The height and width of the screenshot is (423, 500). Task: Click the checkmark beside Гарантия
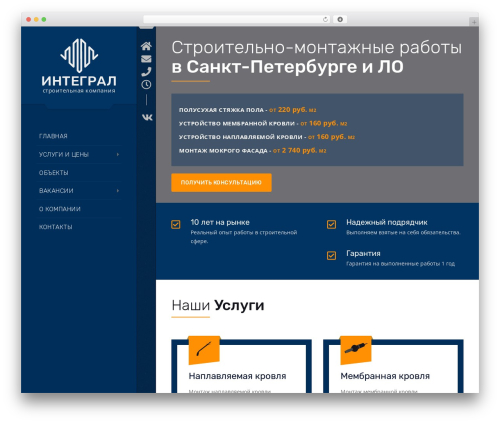coord(331,256)
